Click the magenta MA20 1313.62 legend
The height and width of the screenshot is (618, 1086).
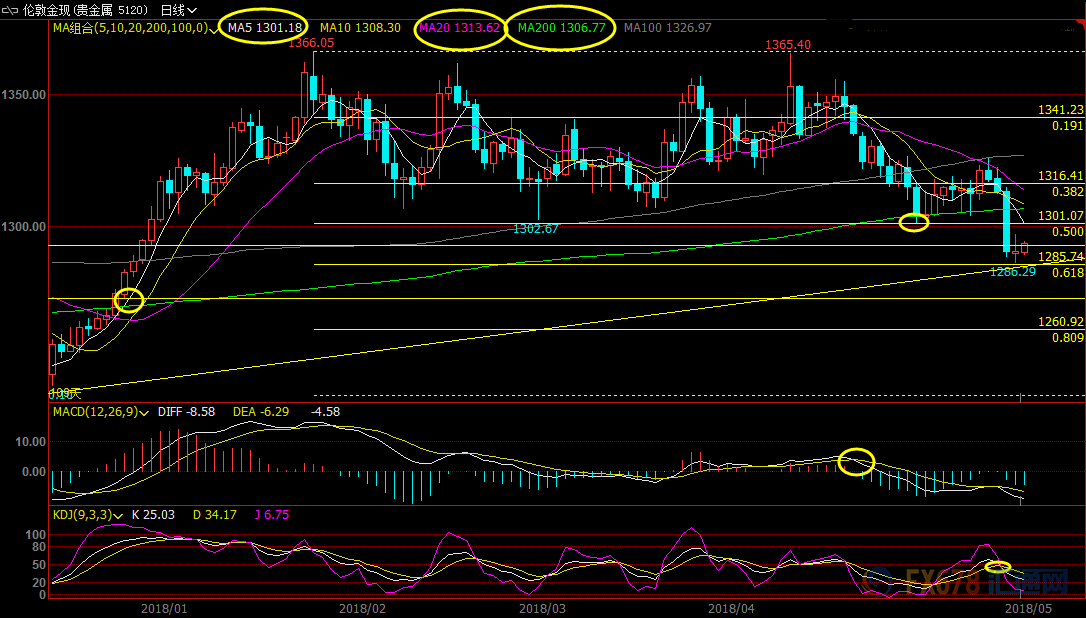click(x=458, y=28)
